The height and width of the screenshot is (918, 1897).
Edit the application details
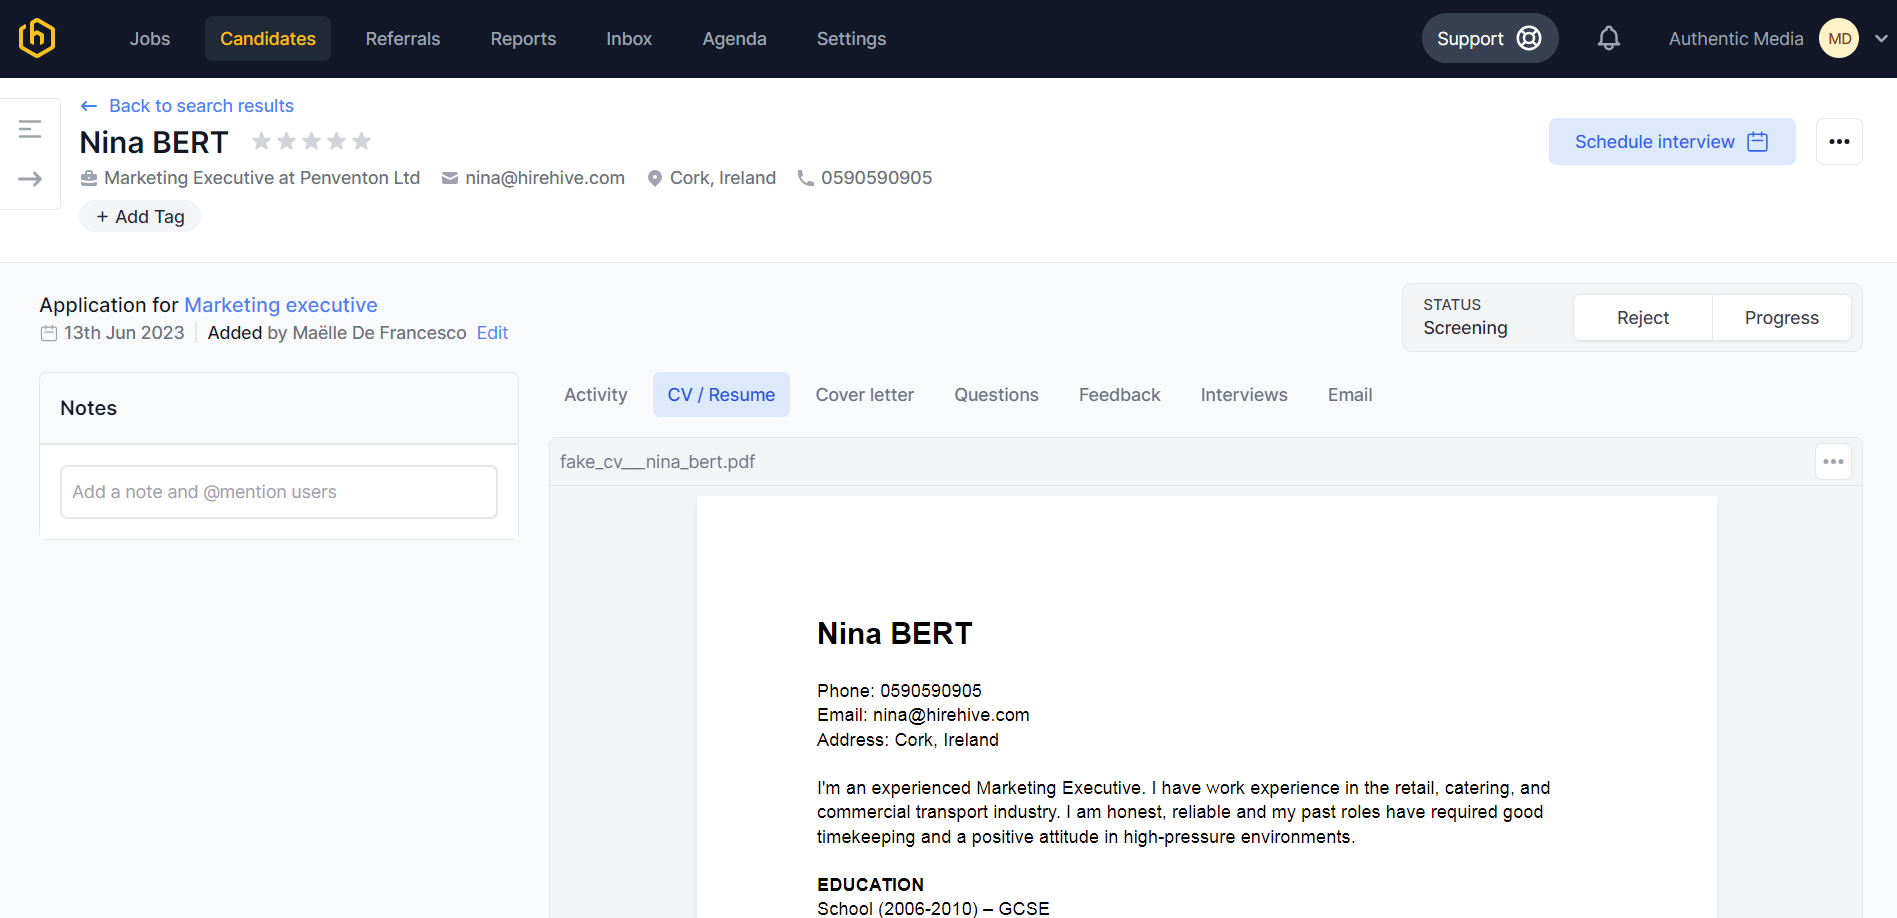click(492, 333)
